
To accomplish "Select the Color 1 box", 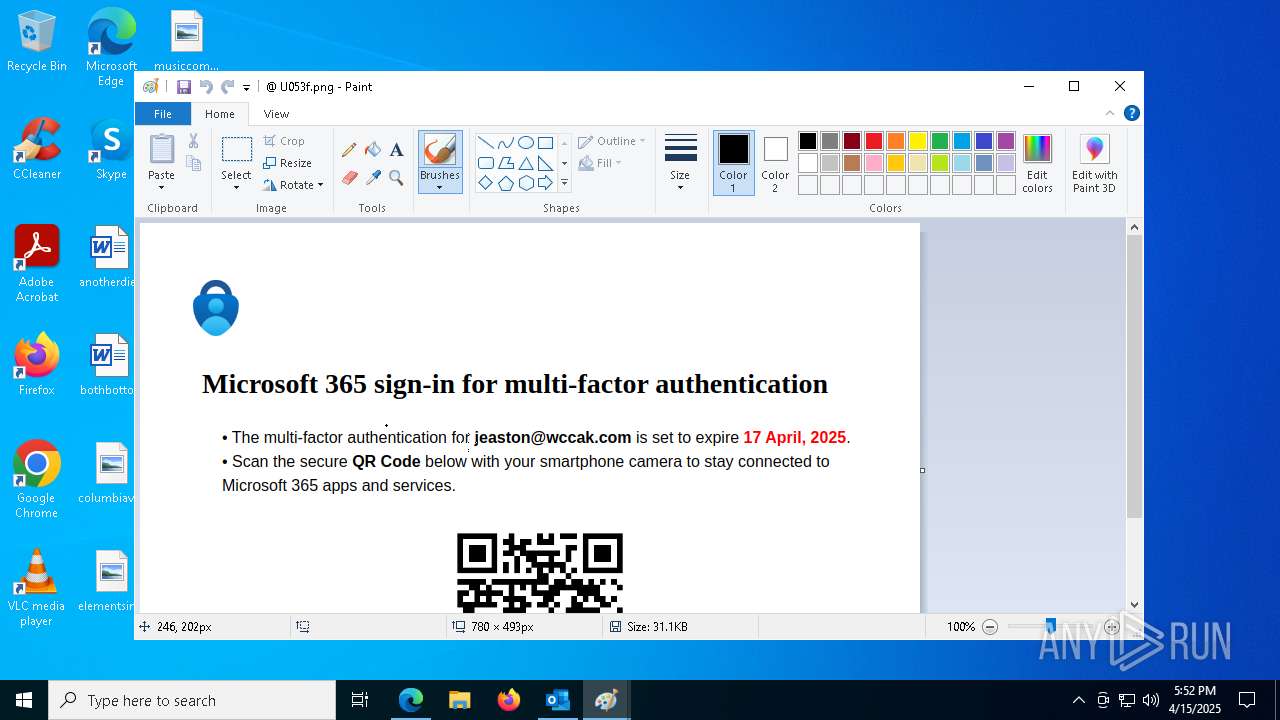I will click(x=733, y=163).
